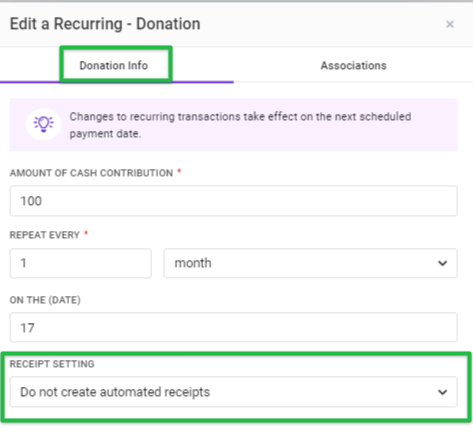Click the red asterisk beside Repeat Every
Screen dimensions: 473x448
point(86,233)
